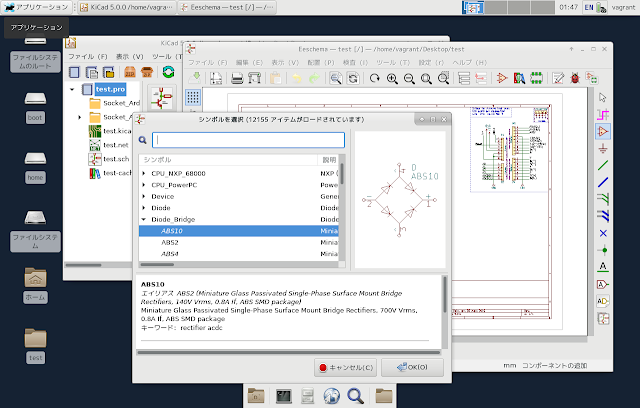Open the Footprint editor icon
640x408 pixels.
pos(536,78)
